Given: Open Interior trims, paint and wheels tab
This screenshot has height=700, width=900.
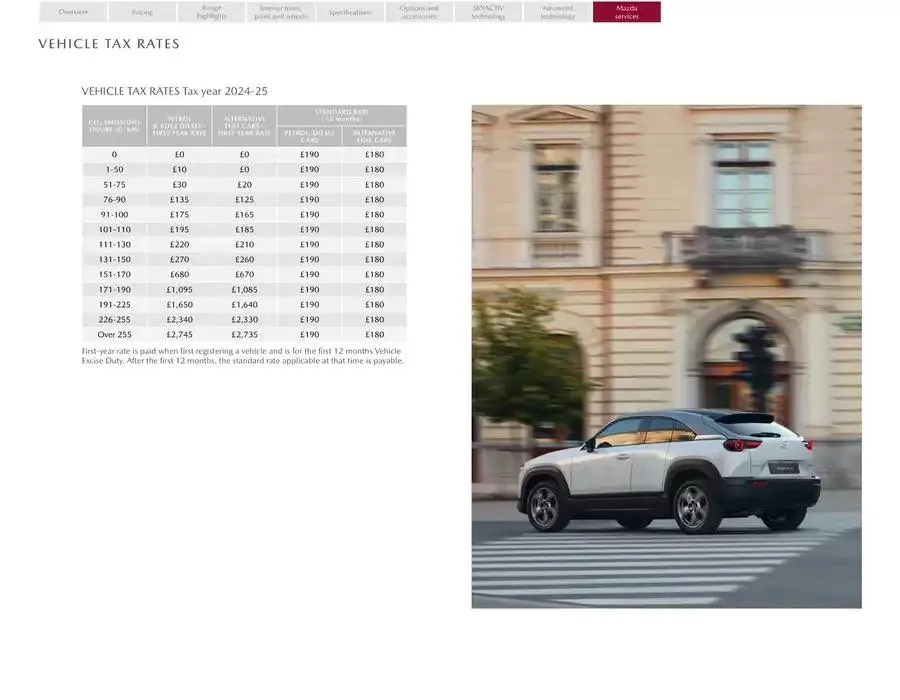Looking at the screenshot, I should pyautogui.click(x=280, y=12).
